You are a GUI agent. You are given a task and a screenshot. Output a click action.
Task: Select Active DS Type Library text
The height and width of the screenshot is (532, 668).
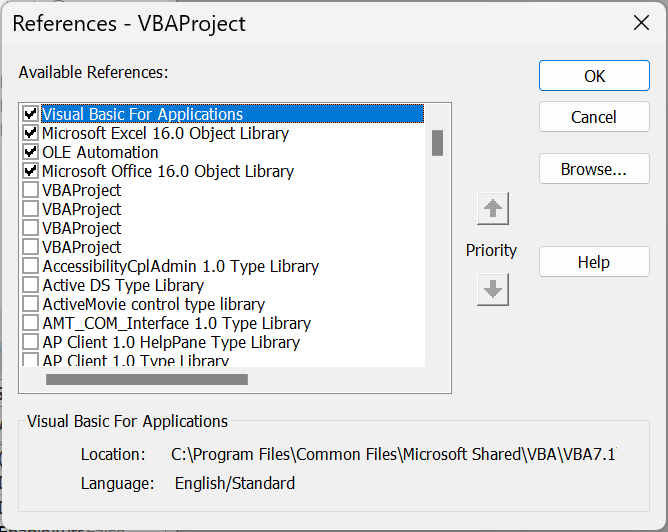(123, 285)
